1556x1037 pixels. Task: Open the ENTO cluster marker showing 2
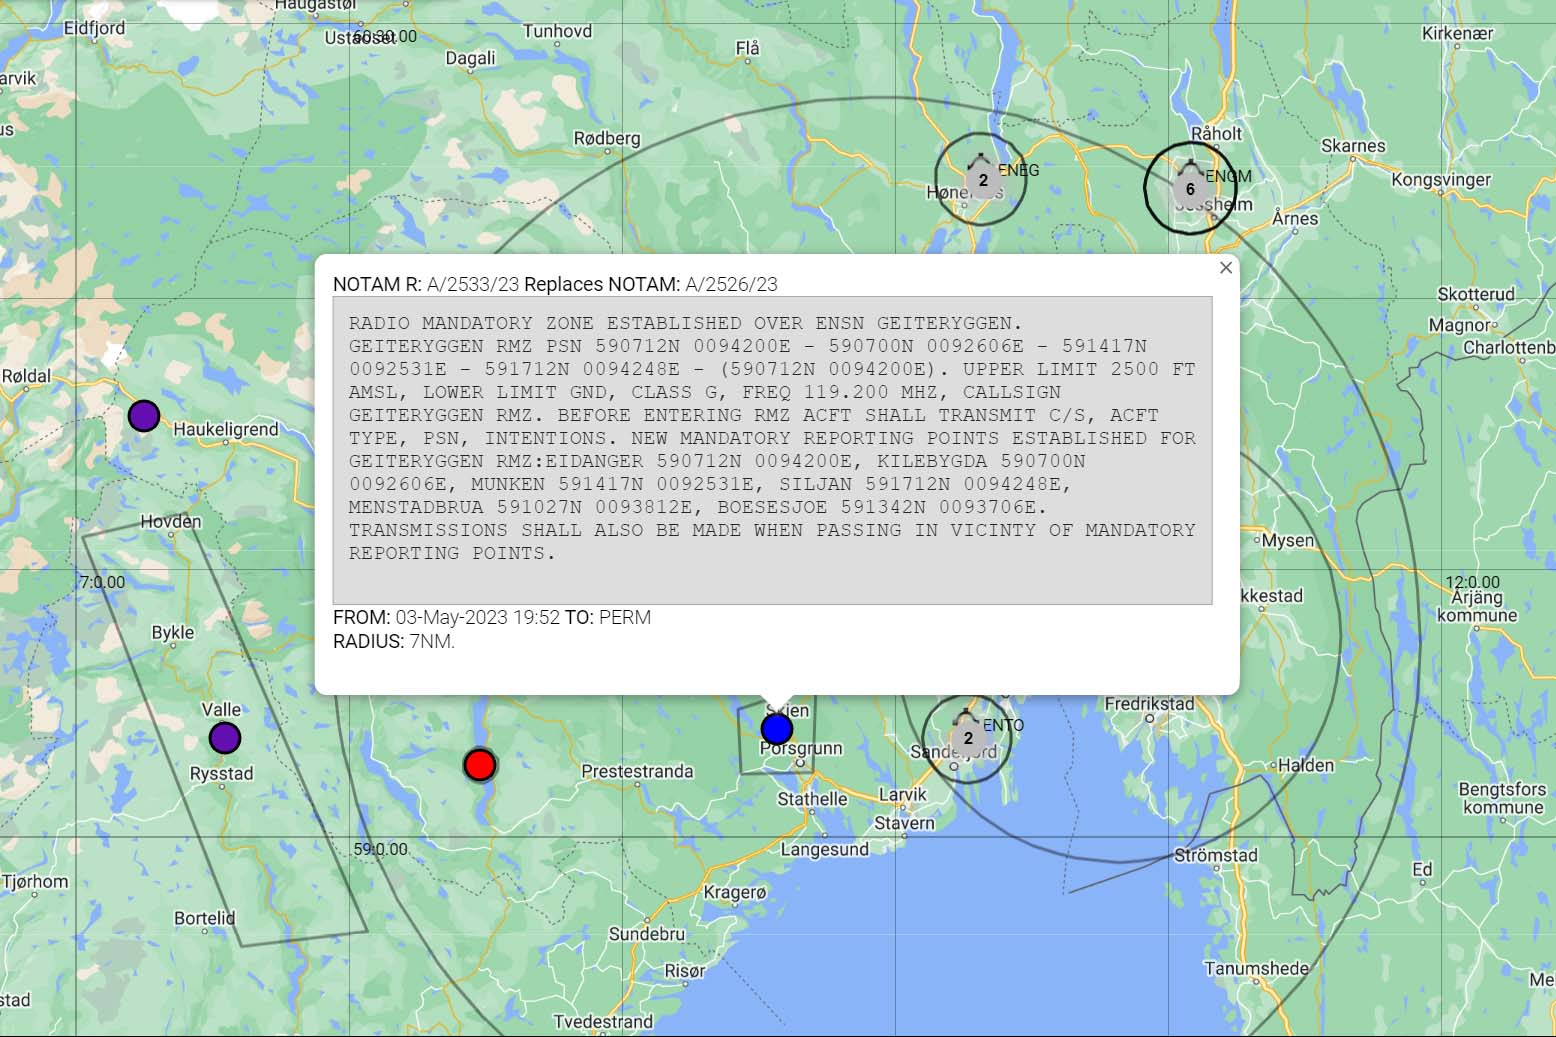[967, 738]
